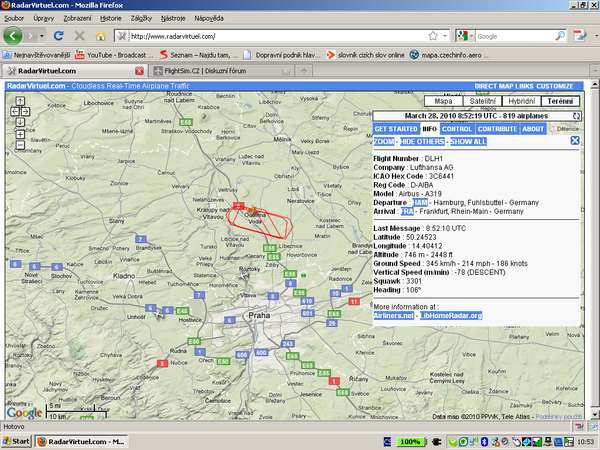Open FRA arrival airport link

pos(407,211)
